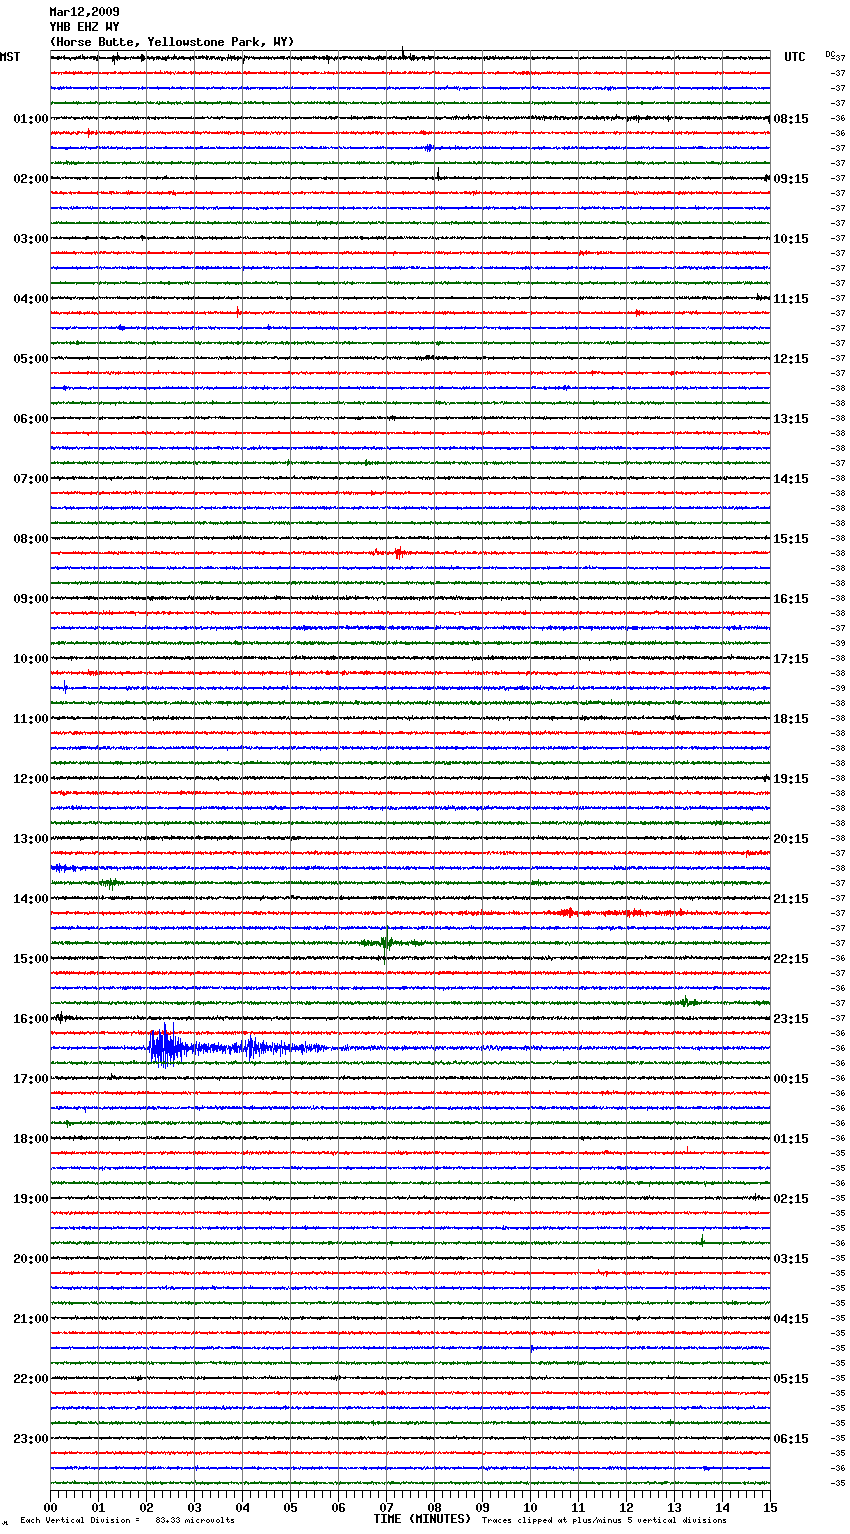Select the 03:00 MST row label
Viewport: 850px width, 1534px height.
coord(31,239)
